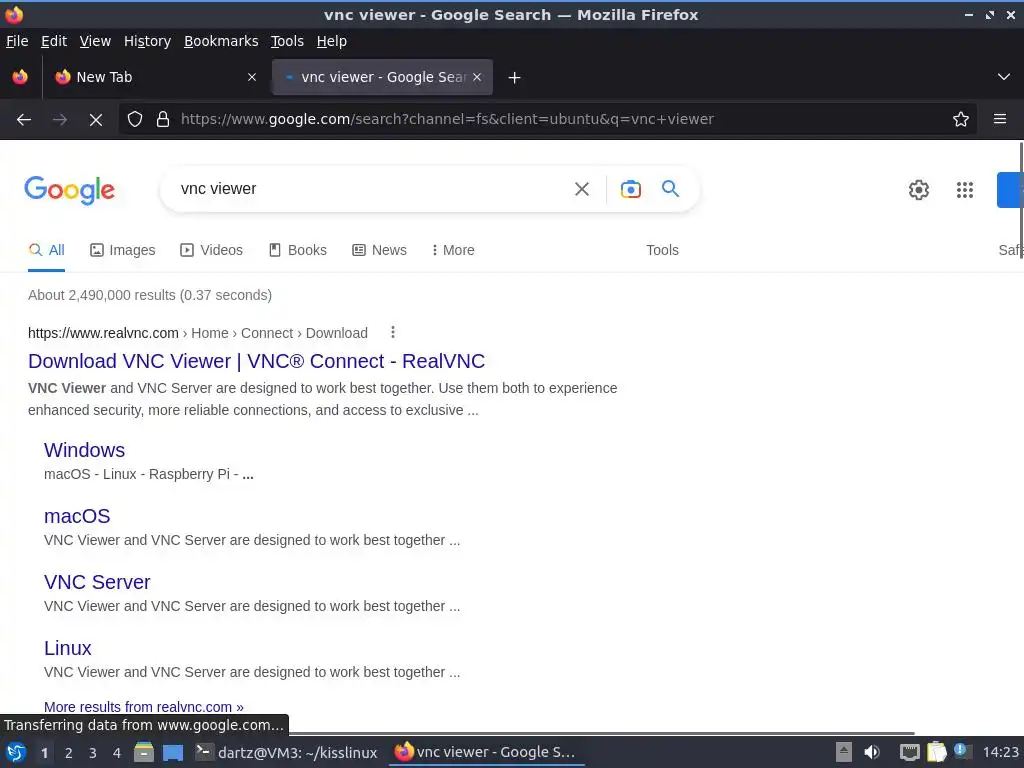Search by image with camera icon
The image size is (1024, 768).
pos(630,189)
